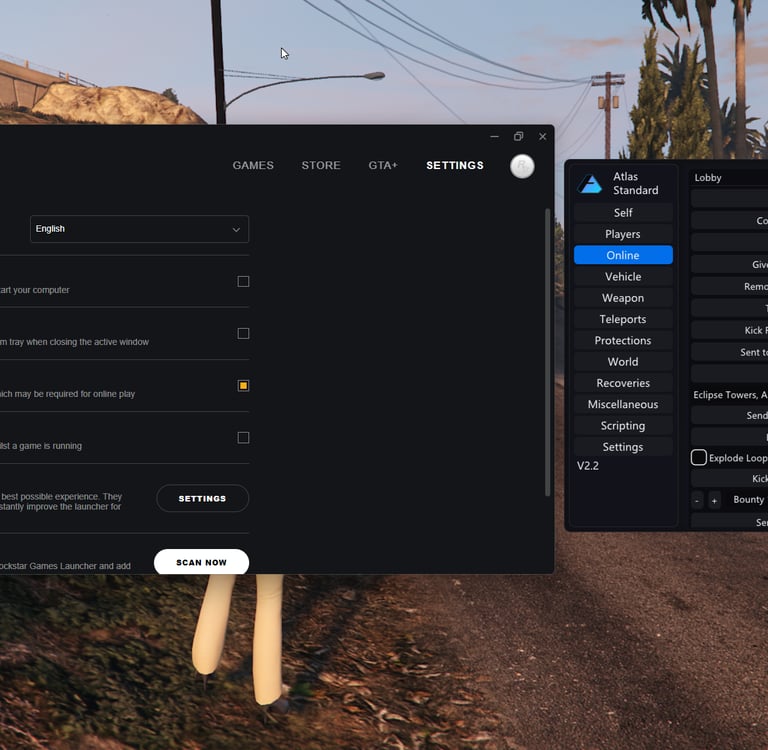This screenshot has width=768, height=750.
Task: Select the highlighted Online menu in Atlas
Action: tap(623, 255)
